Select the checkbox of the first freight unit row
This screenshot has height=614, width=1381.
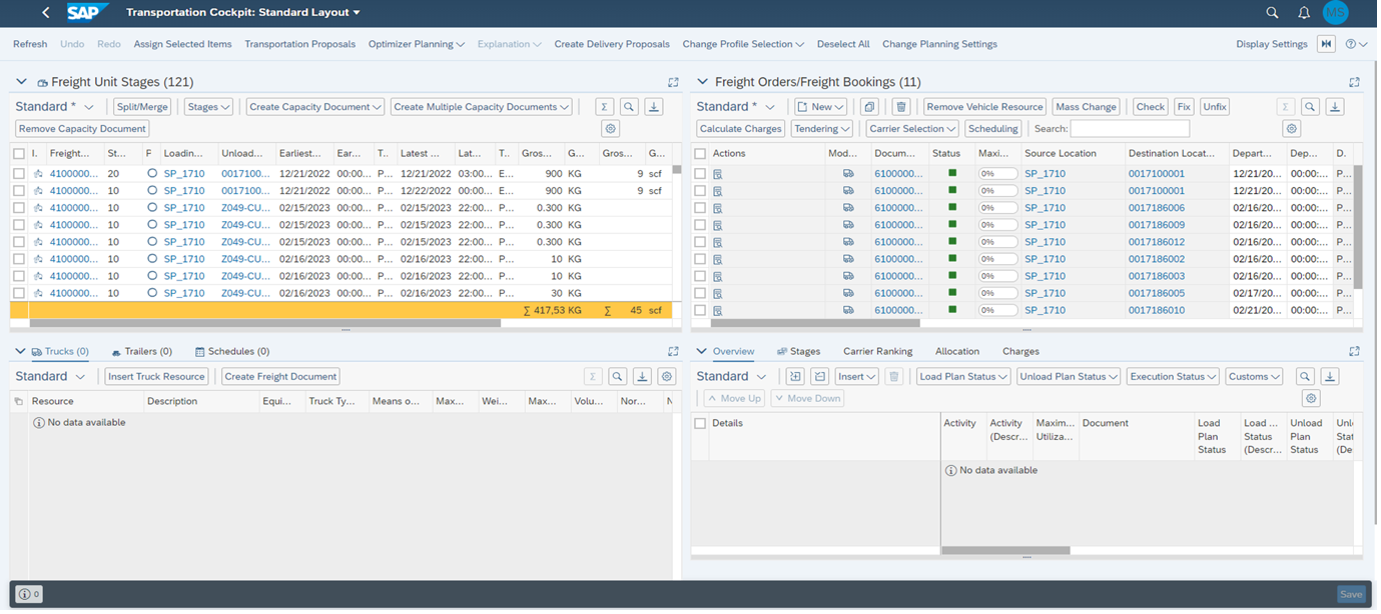18,173
